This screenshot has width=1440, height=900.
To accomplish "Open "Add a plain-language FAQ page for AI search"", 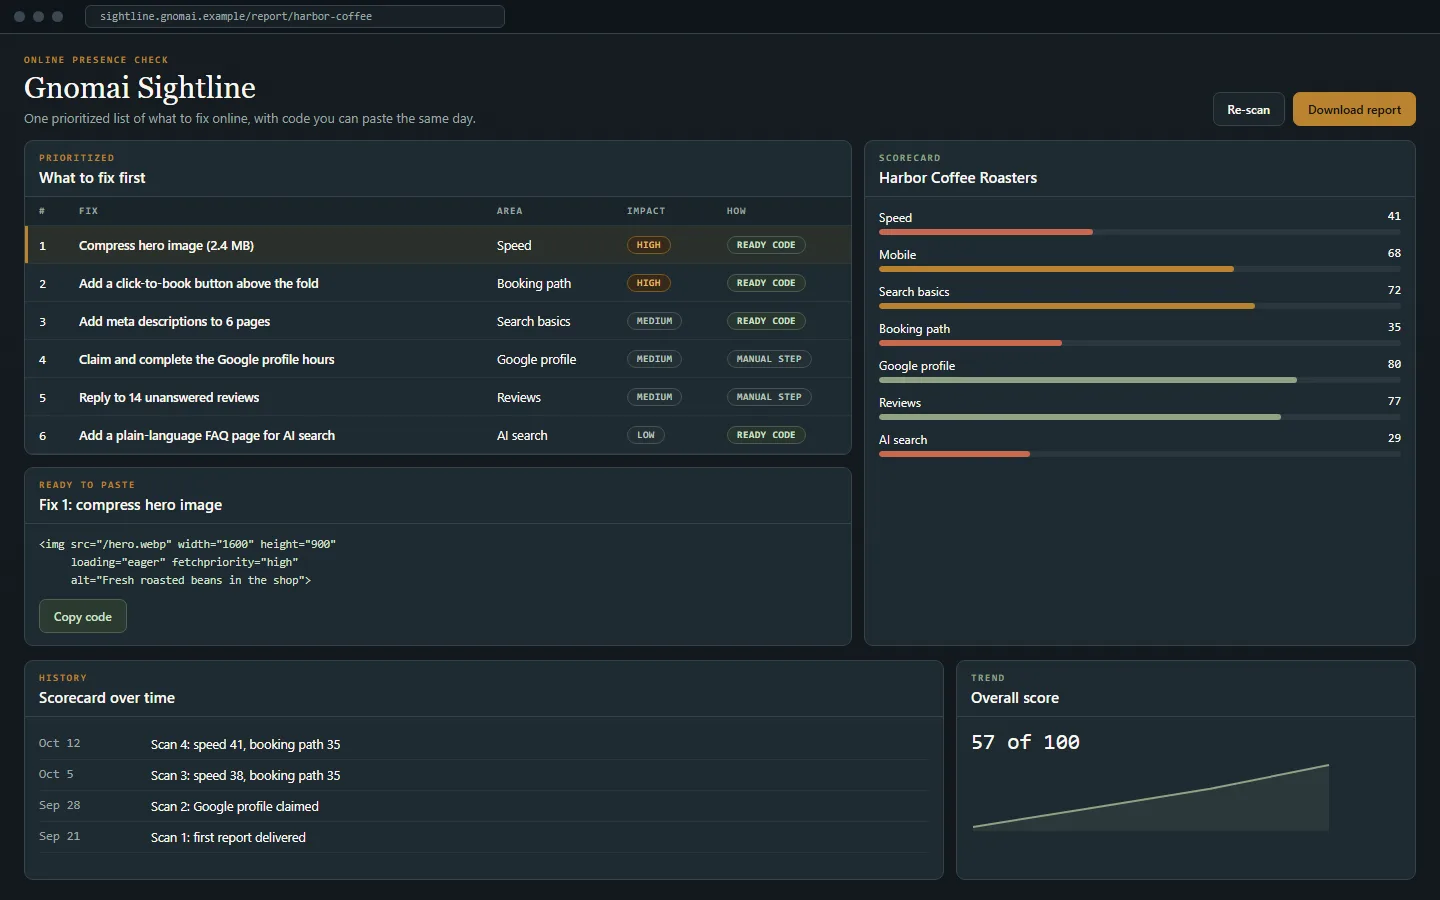I will point(438,435).
